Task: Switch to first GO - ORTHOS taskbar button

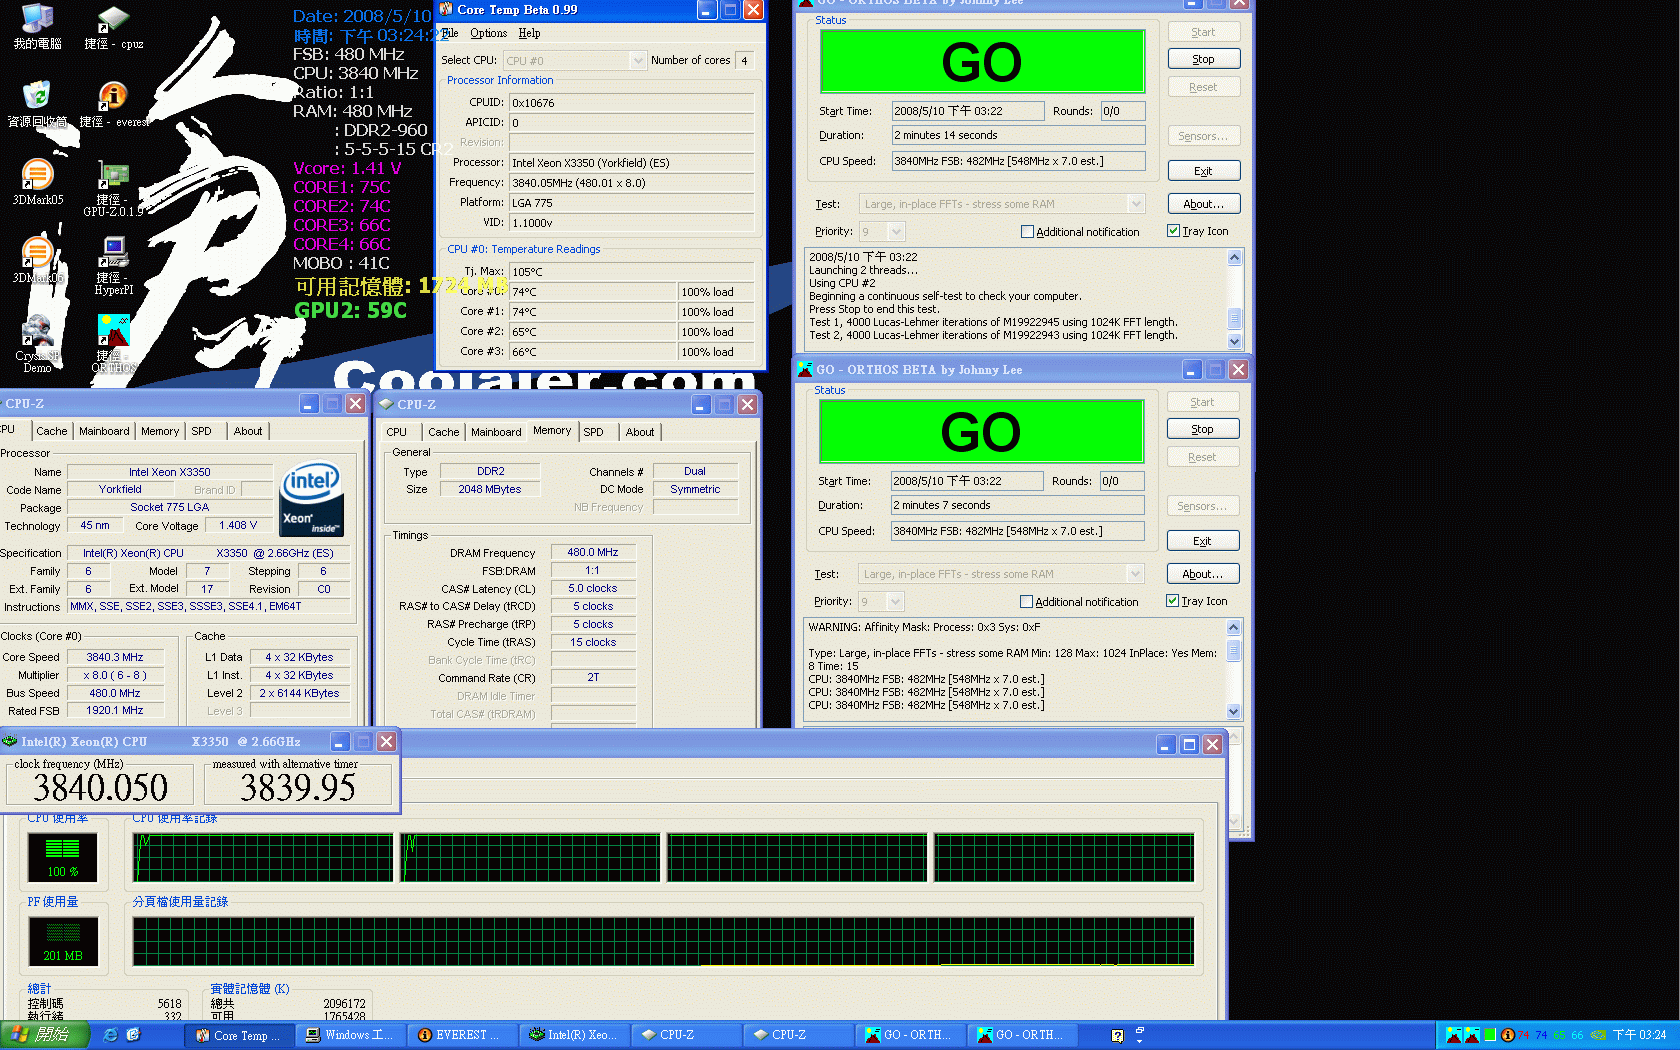Action: pyautogui.click(x=912, y=1035)
